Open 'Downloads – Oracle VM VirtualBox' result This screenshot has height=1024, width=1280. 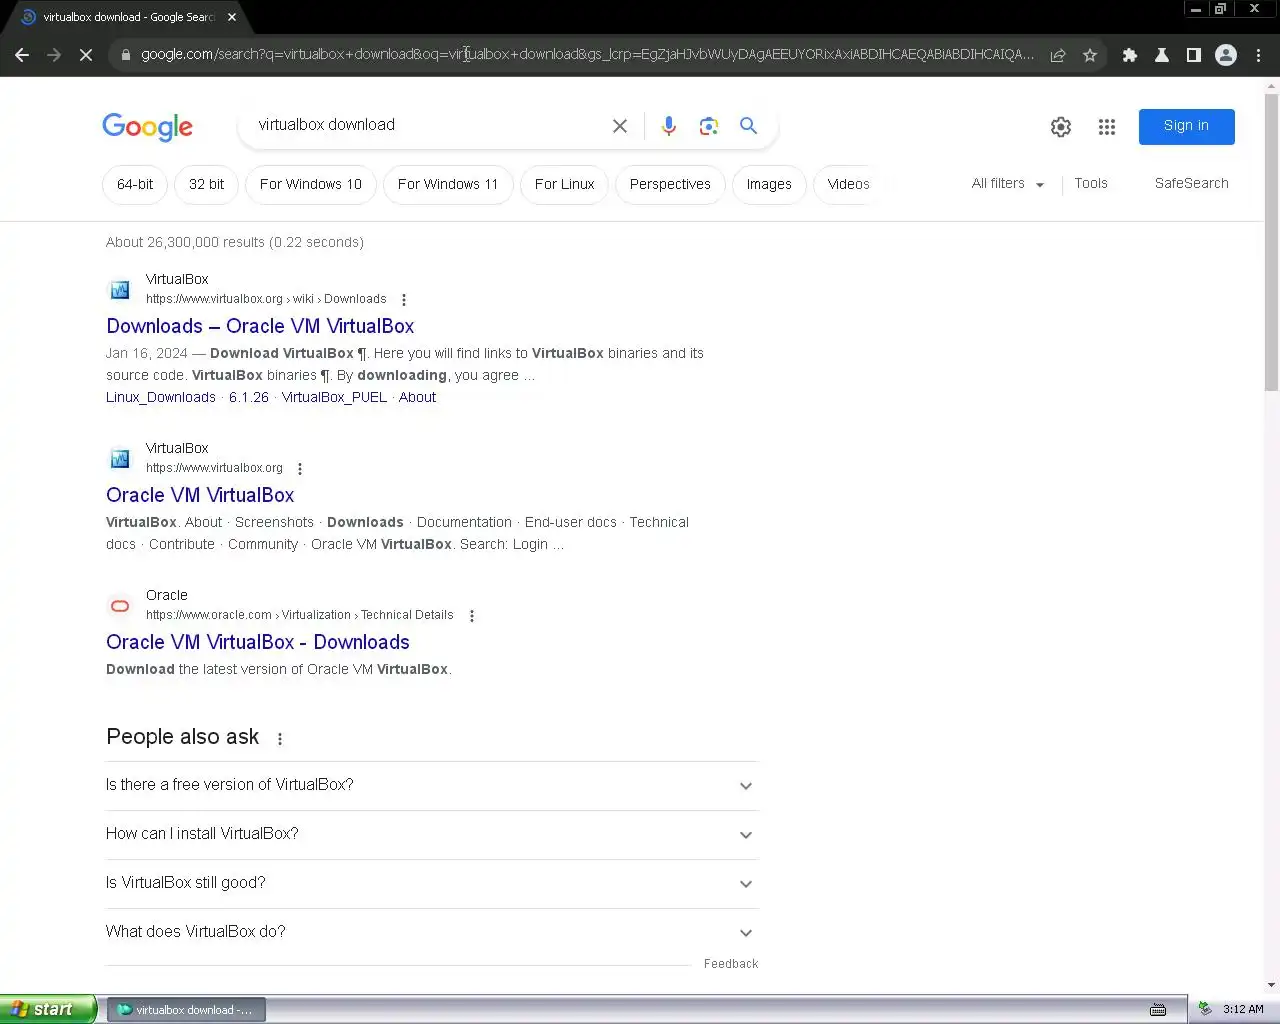pos(260,327)
